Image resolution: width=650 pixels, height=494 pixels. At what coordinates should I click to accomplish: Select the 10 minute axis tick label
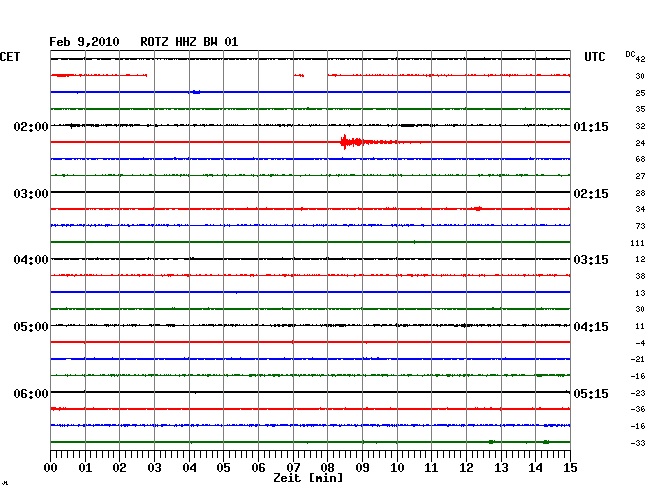point(397,468)
